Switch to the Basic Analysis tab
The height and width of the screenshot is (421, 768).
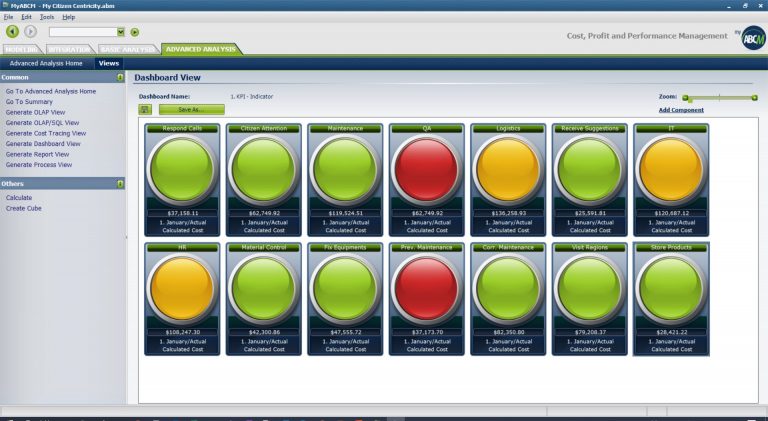tap(127, 49)
